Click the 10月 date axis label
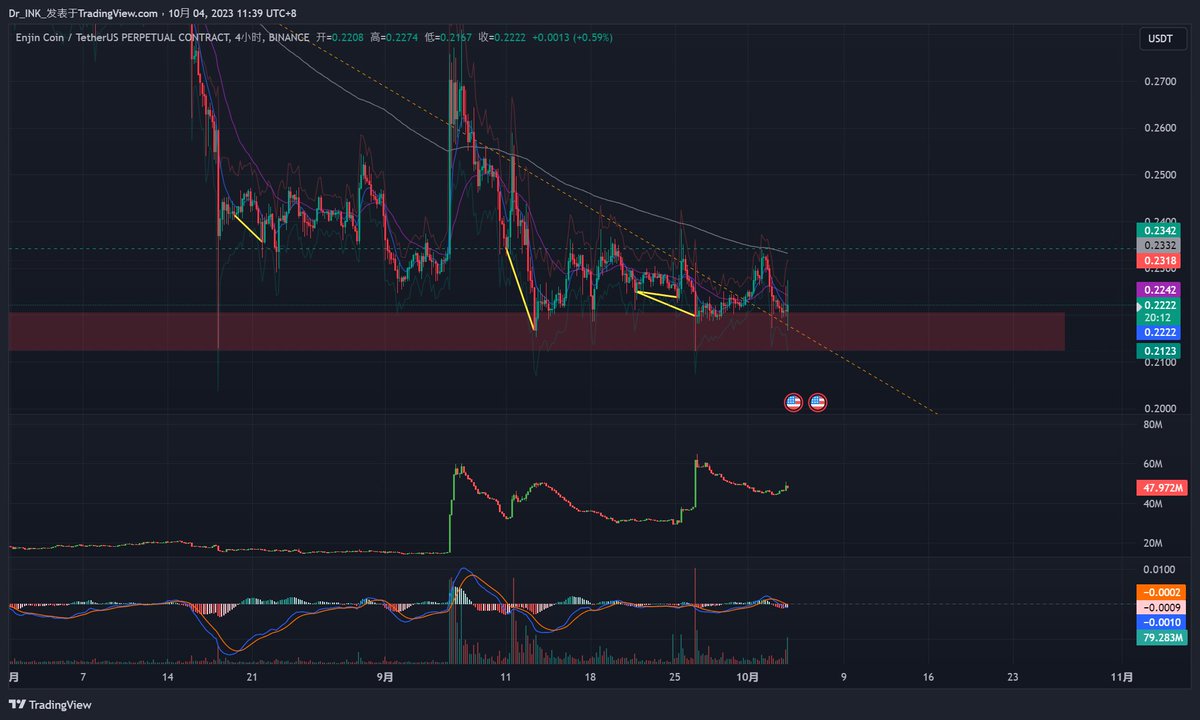The width and height of the screenshot is (1200, 720). coord(749,677)
